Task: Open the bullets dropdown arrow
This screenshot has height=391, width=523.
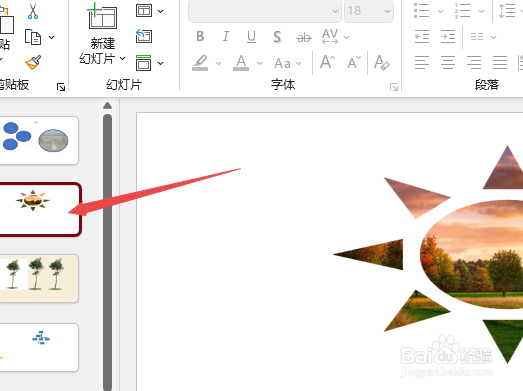Action: point(440,11)
